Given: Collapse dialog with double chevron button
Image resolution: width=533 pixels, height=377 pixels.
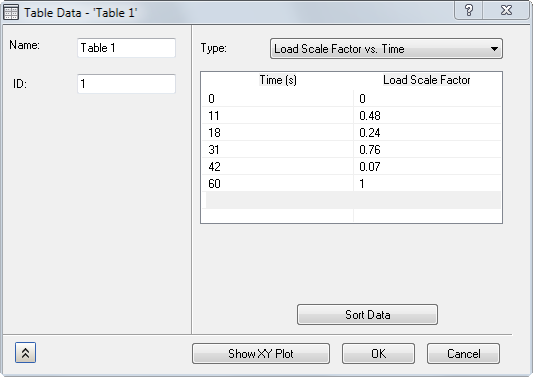Looking at the screenshot, I should (25, 353).
